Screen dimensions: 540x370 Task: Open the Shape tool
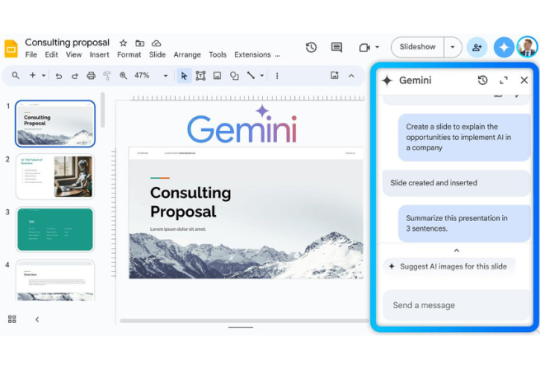234,75
